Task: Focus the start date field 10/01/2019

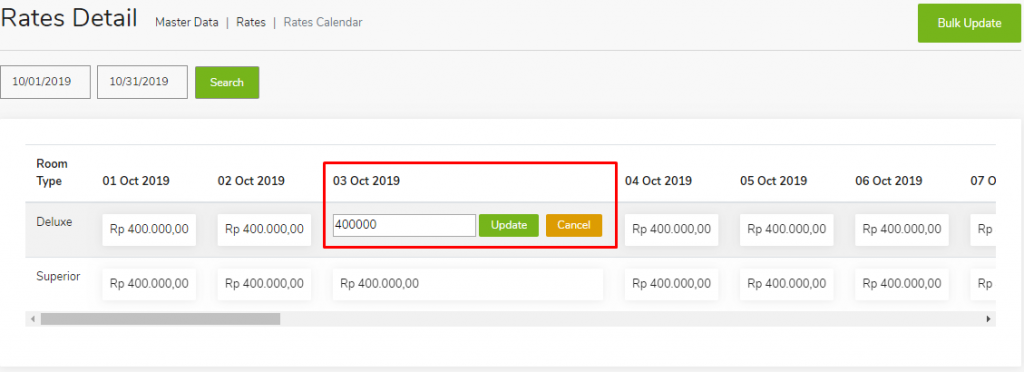Action: (x=45, y=82)
